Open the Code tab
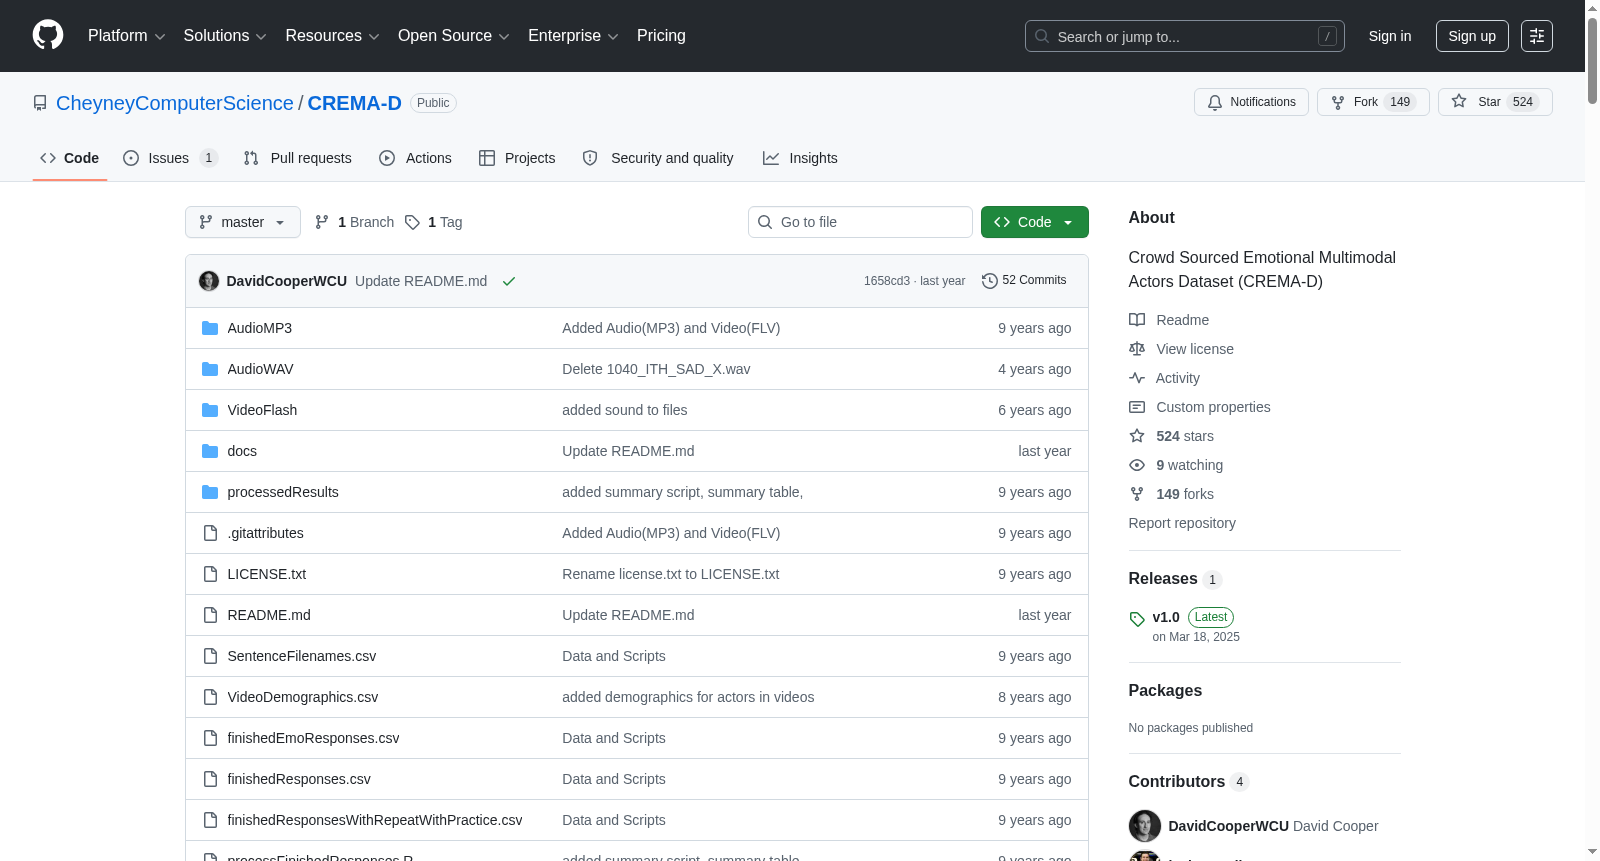The image size is (1600, 861). 70,158
